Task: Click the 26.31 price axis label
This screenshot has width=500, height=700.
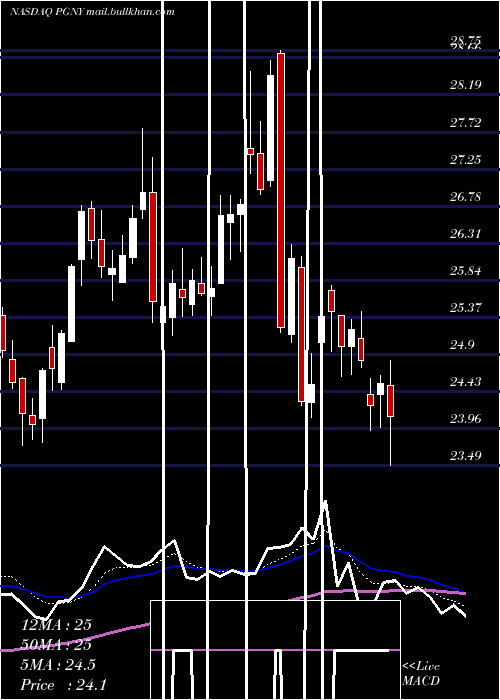Action: 466,233
